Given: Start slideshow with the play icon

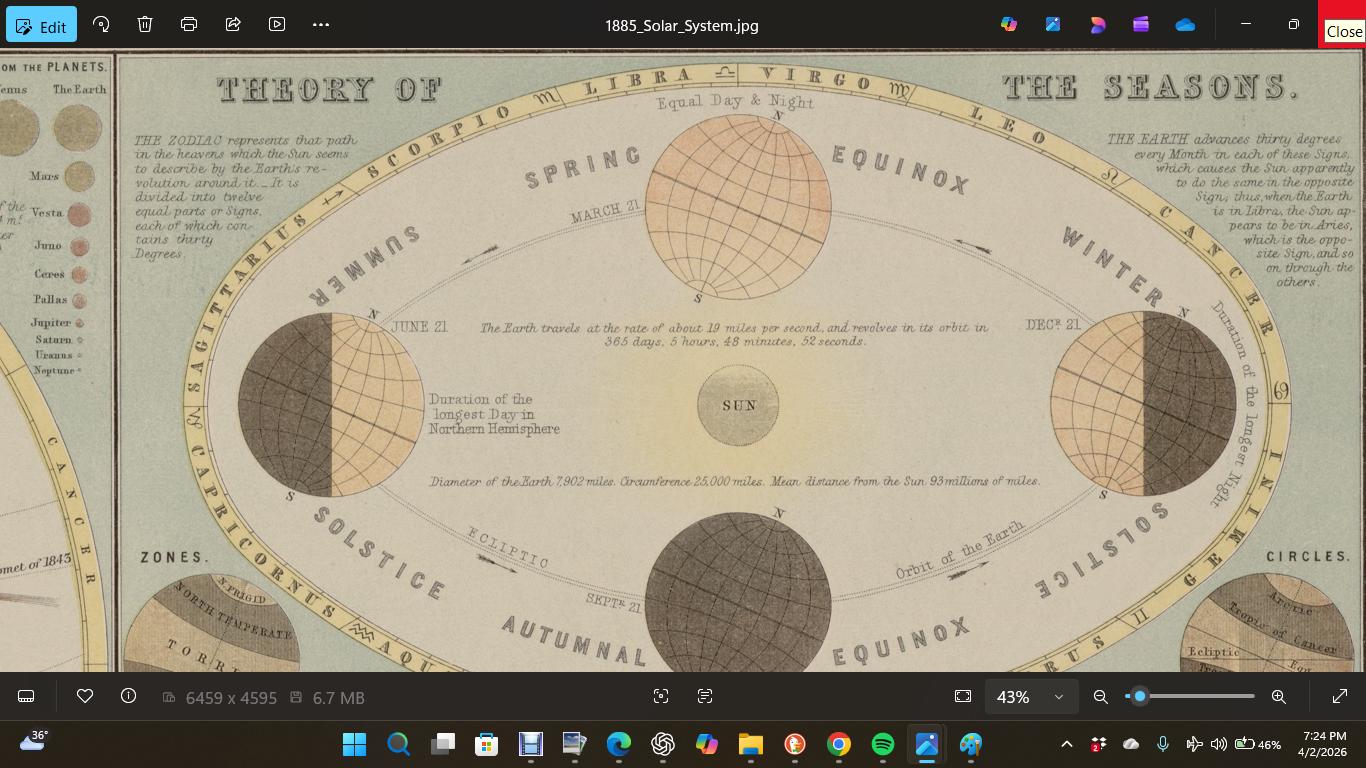Looking at the screenshot, I should click(x=277, y=24).
